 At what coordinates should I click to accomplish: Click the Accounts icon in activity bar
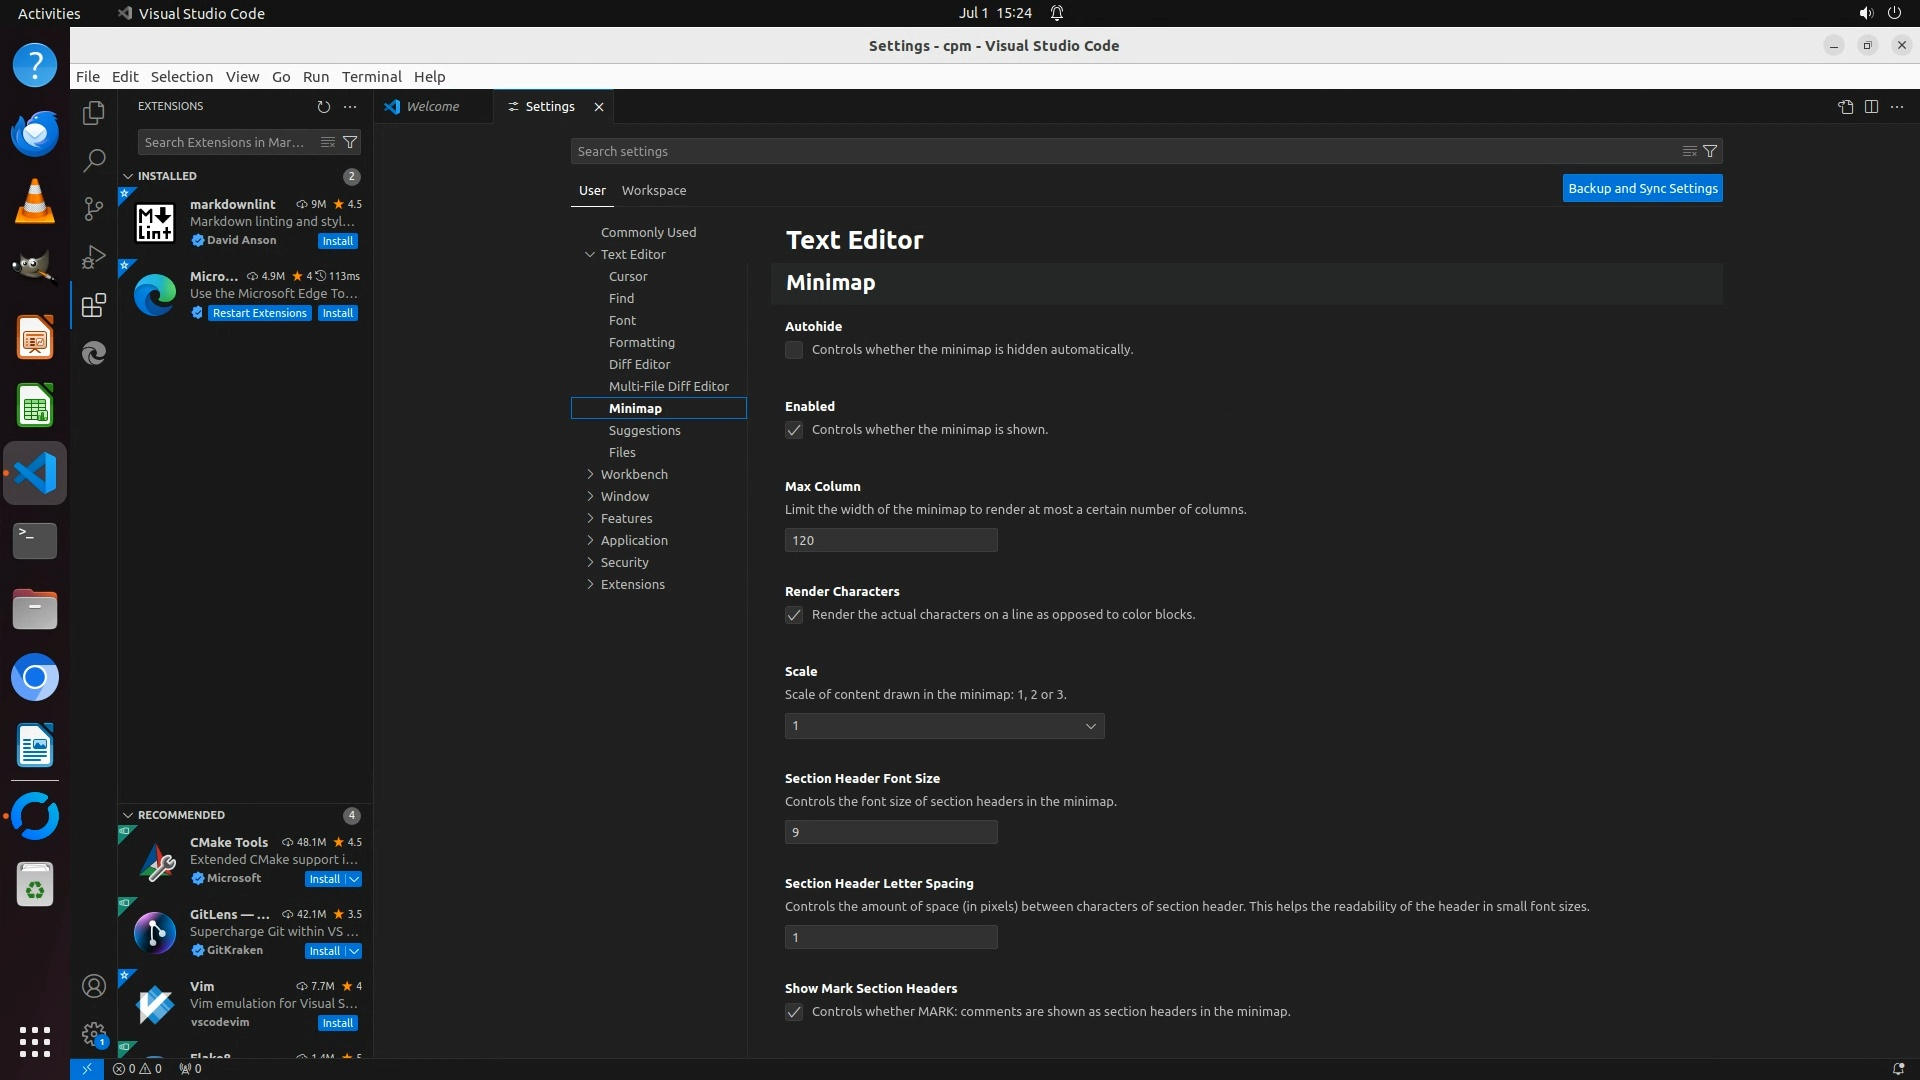point(94,986)
